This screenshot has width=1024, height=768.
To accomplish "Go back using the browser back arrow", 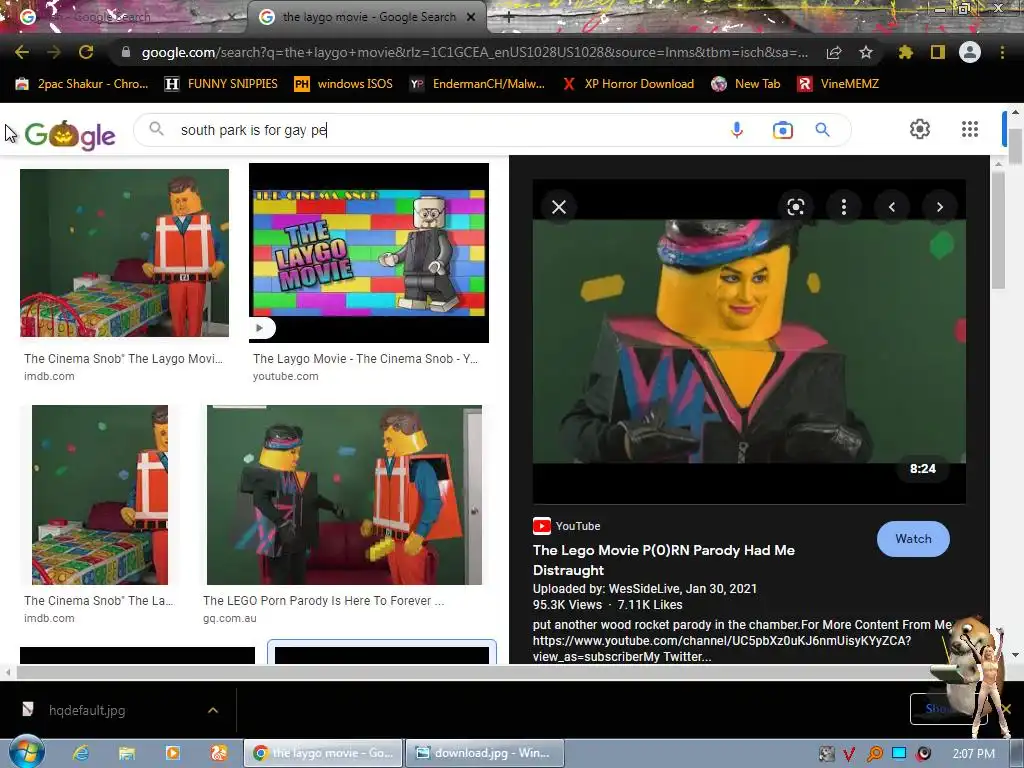I will click(x=22, y=52).
